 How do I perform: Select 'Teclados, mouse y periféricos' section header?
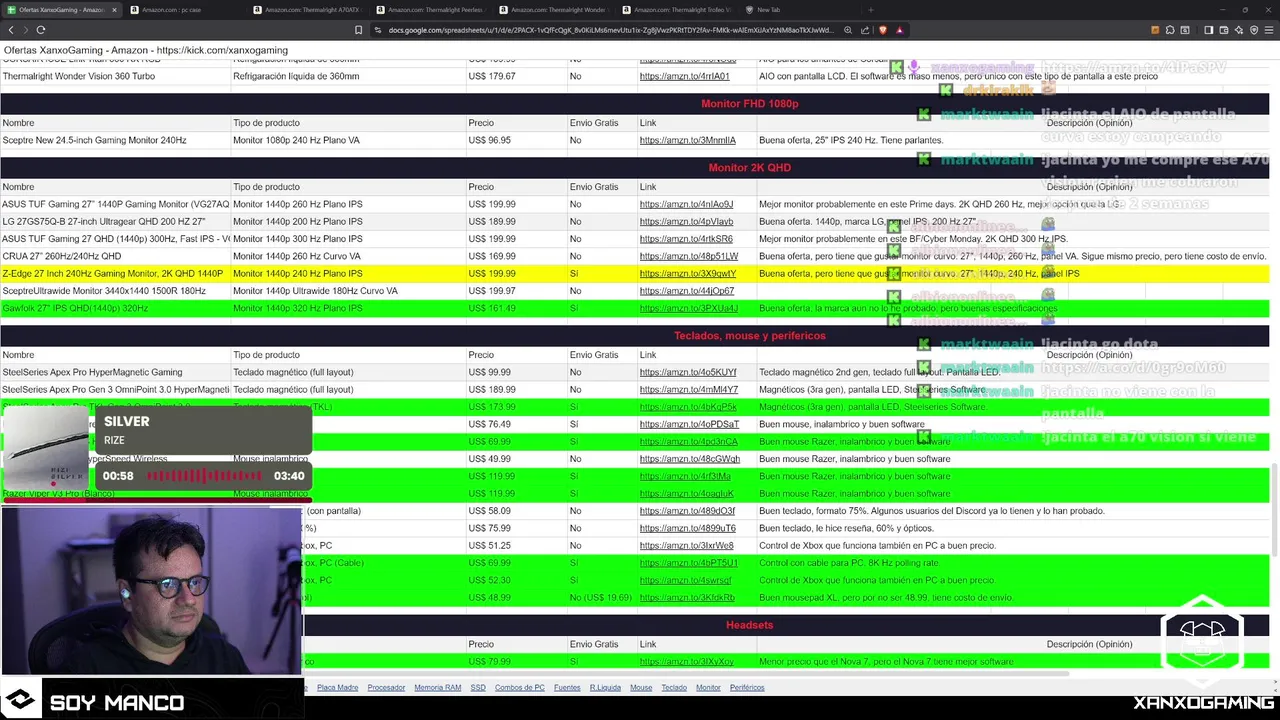(749, 336)
